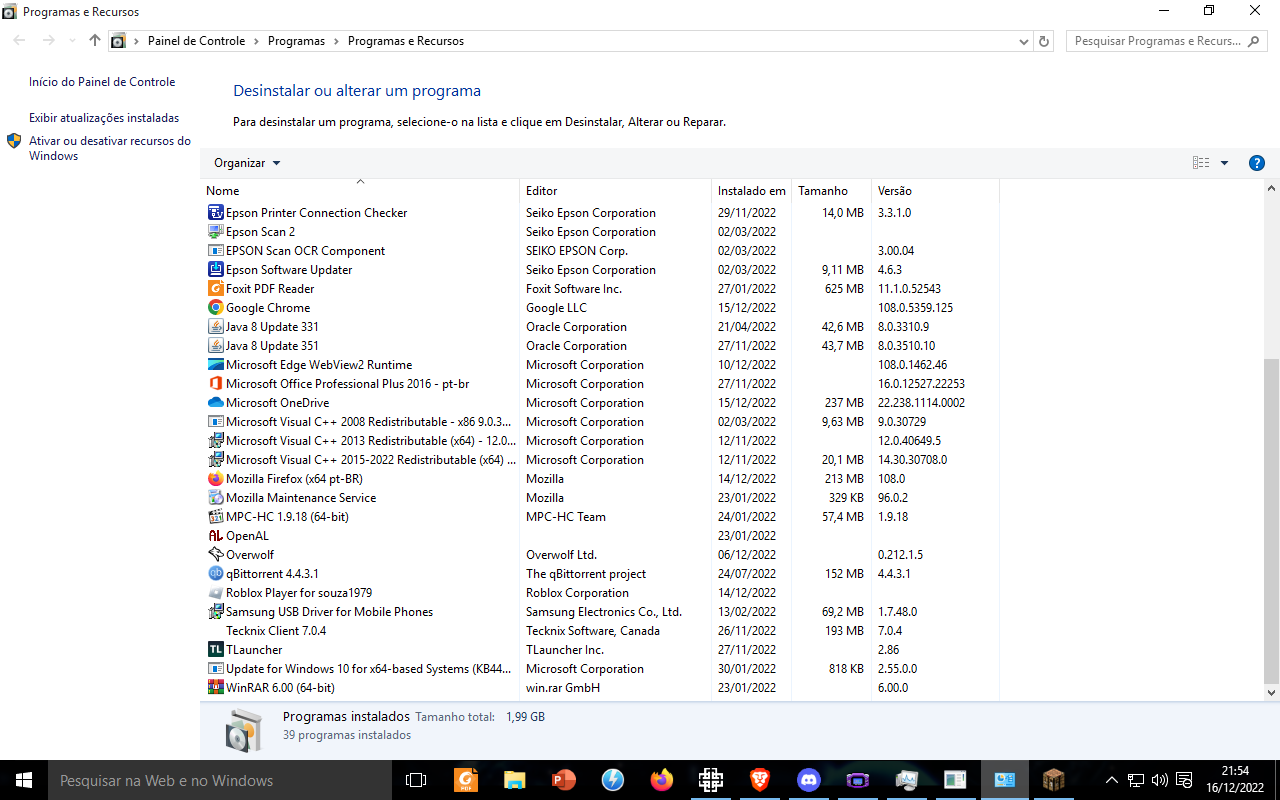Sort by the Instalado em column header
Screen dimensions: 1280x800
(751, 190)
